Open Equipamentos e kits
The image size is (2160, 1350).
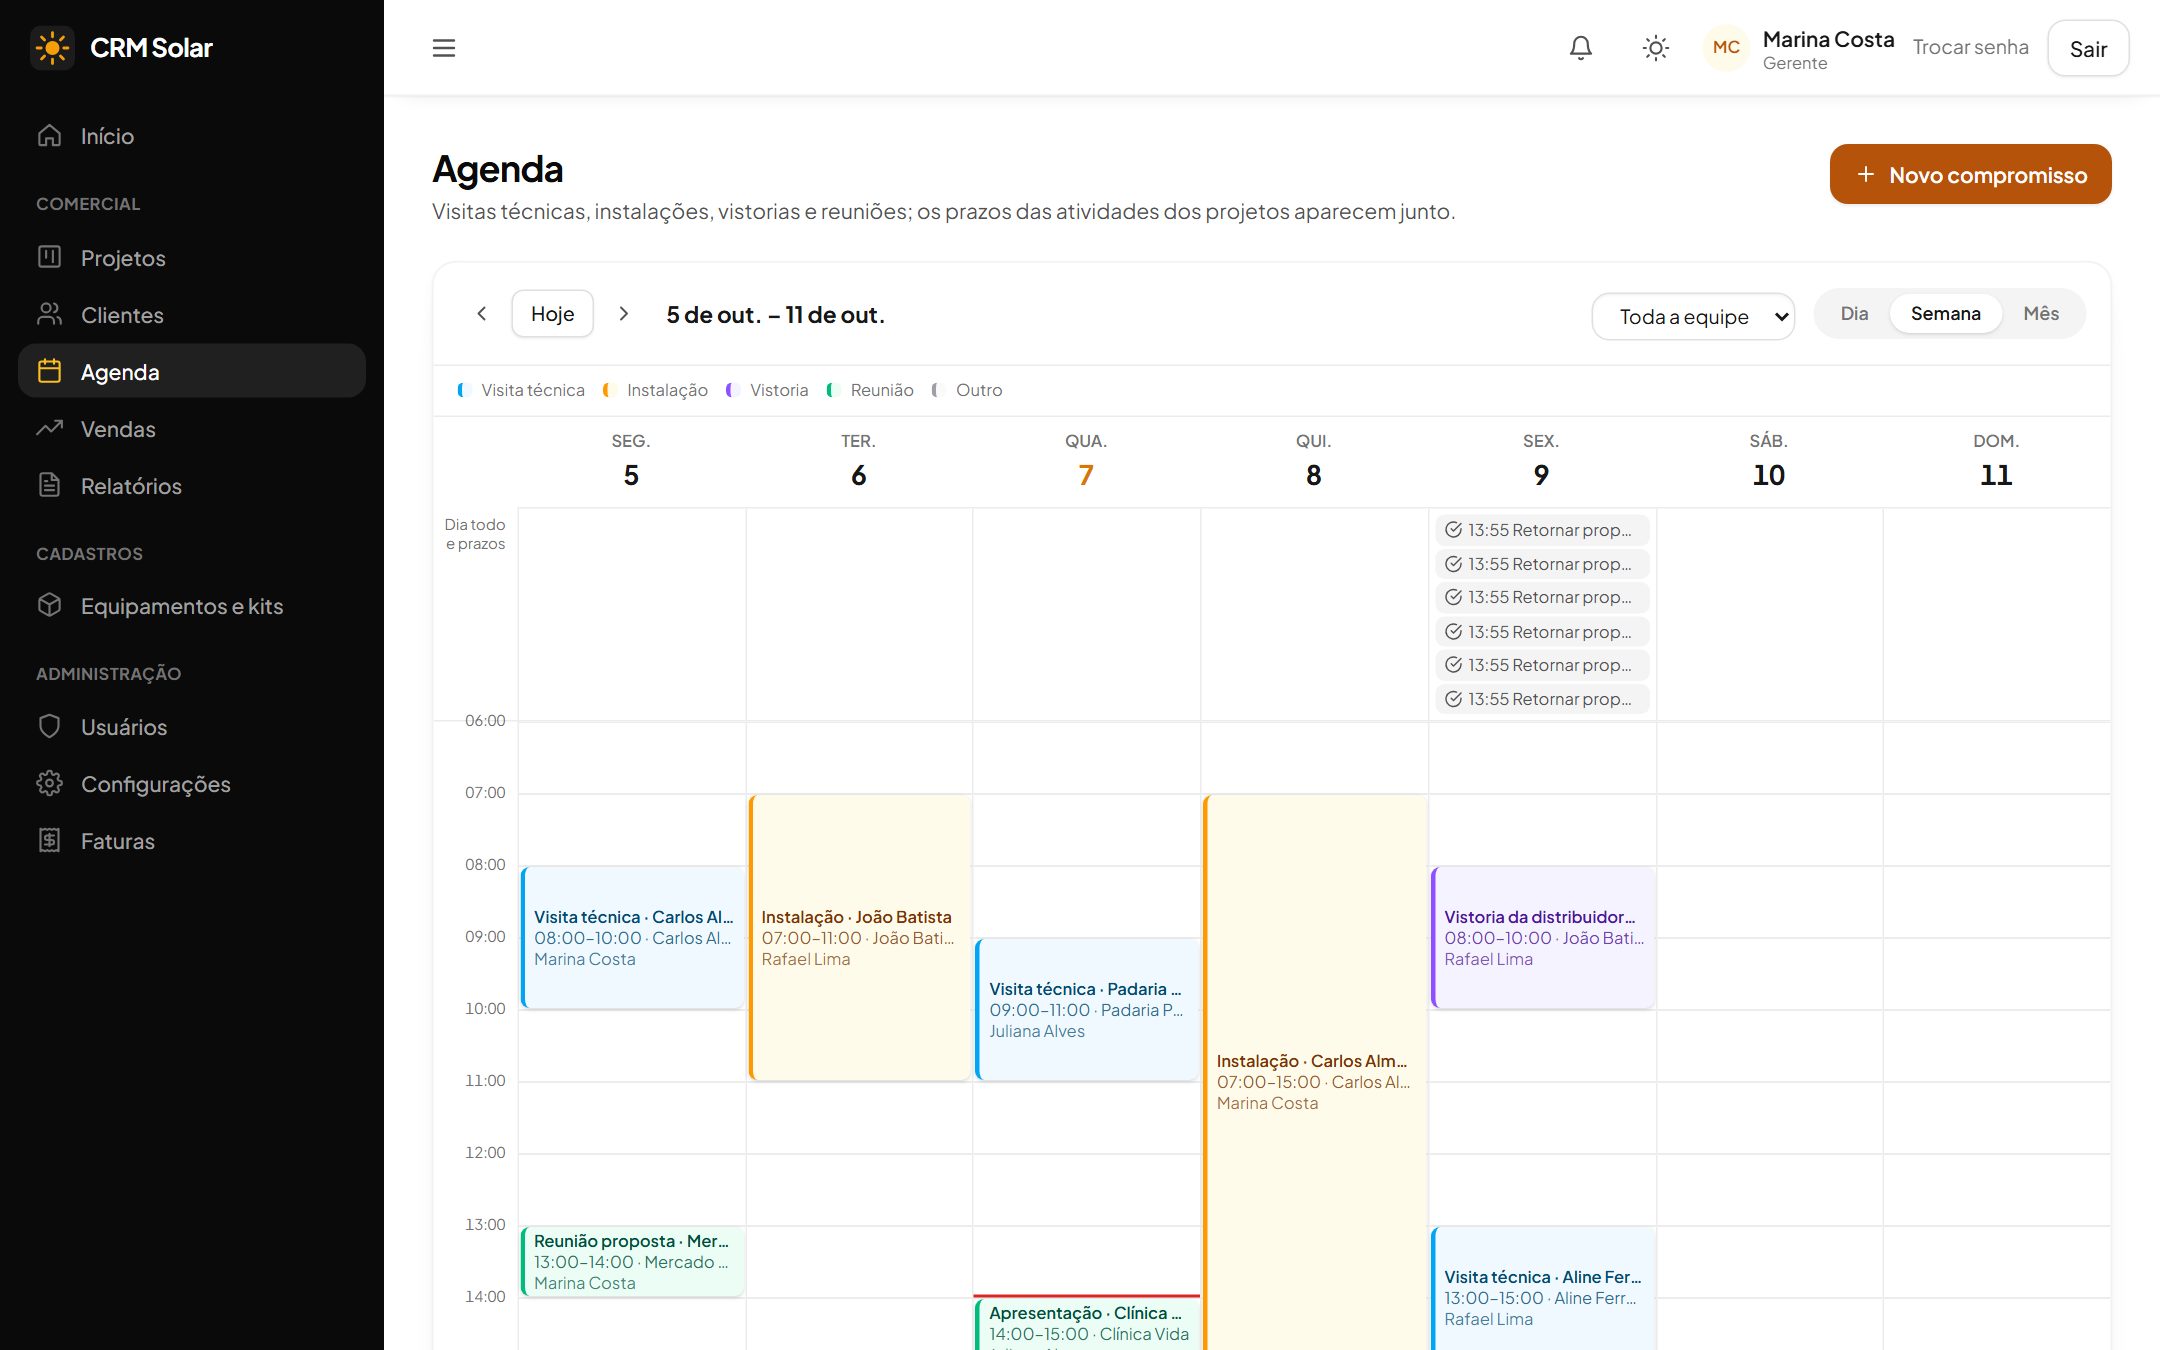[x=192, y=606]
